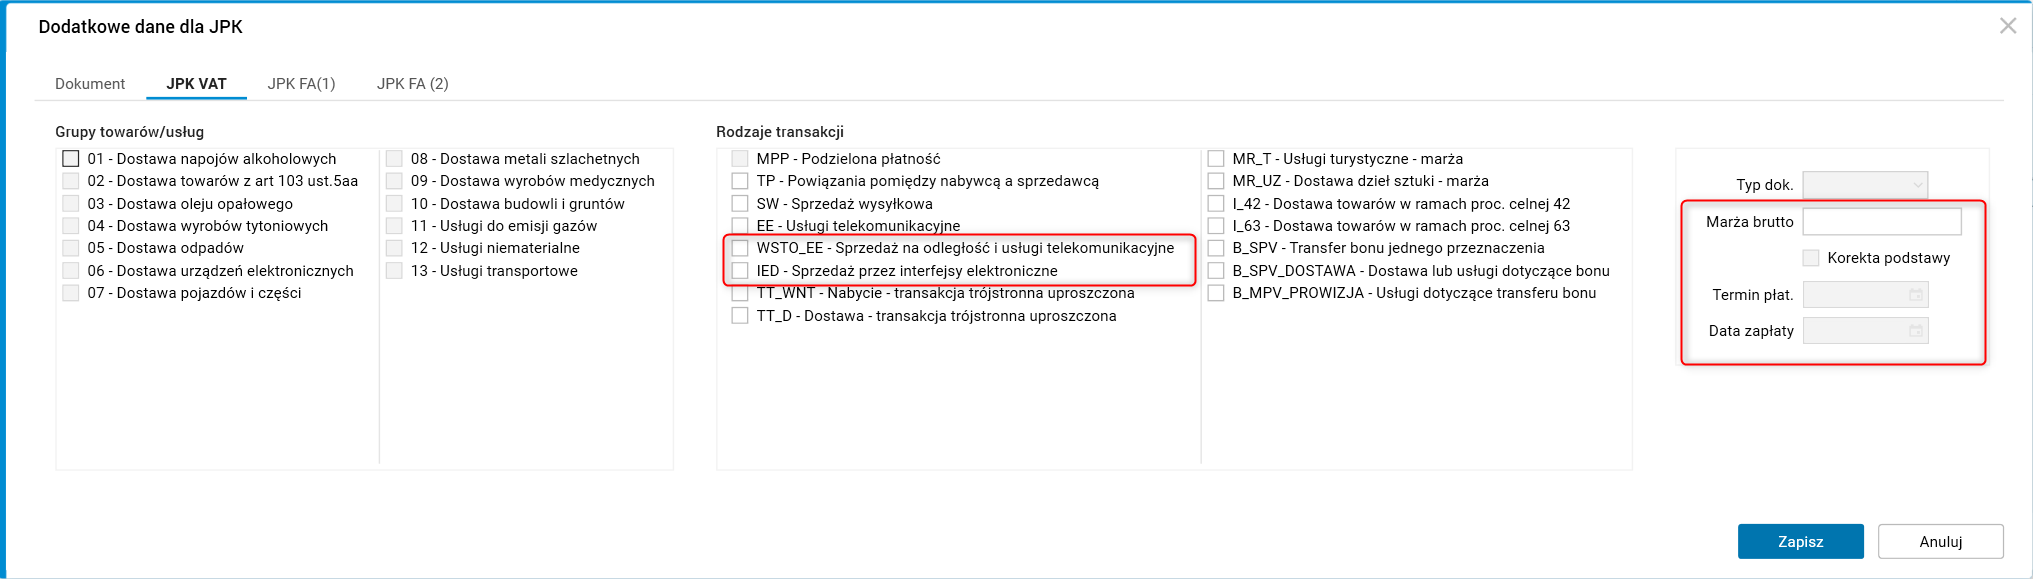
Task: Open the JPK FA(1) tab
Action: coord(301,84)
